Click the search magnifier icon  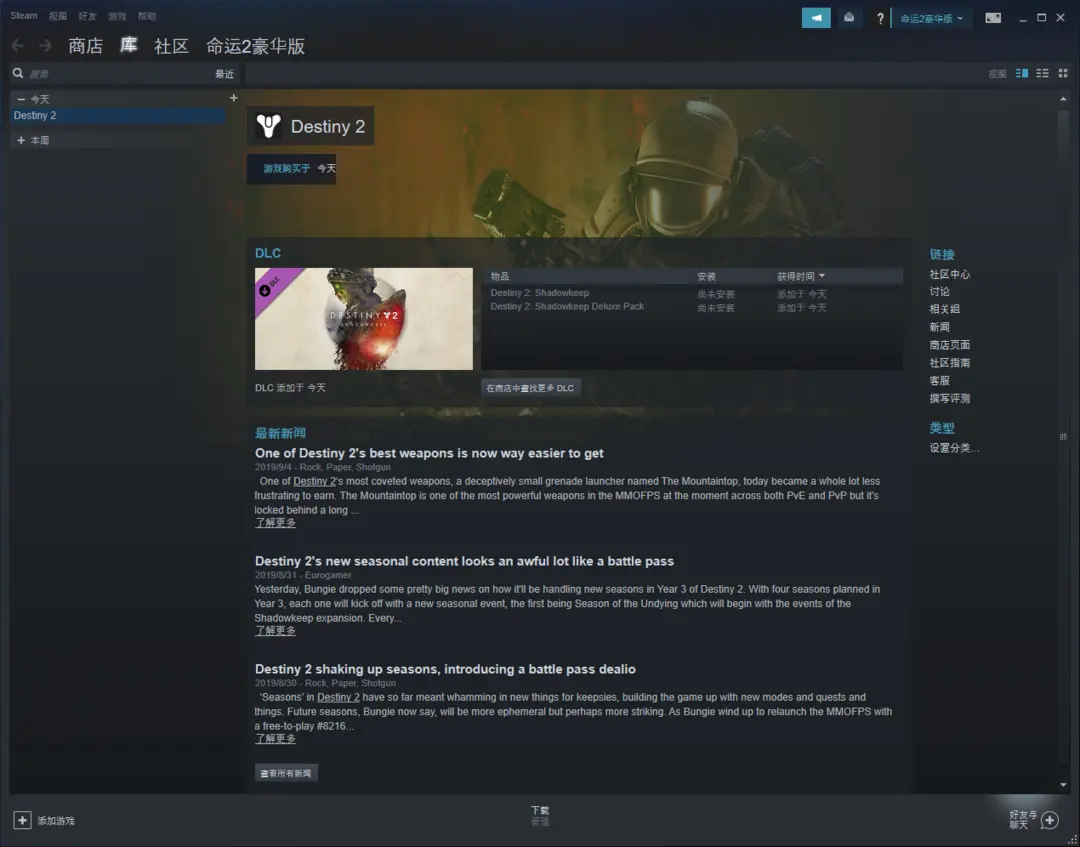[18, 73]
